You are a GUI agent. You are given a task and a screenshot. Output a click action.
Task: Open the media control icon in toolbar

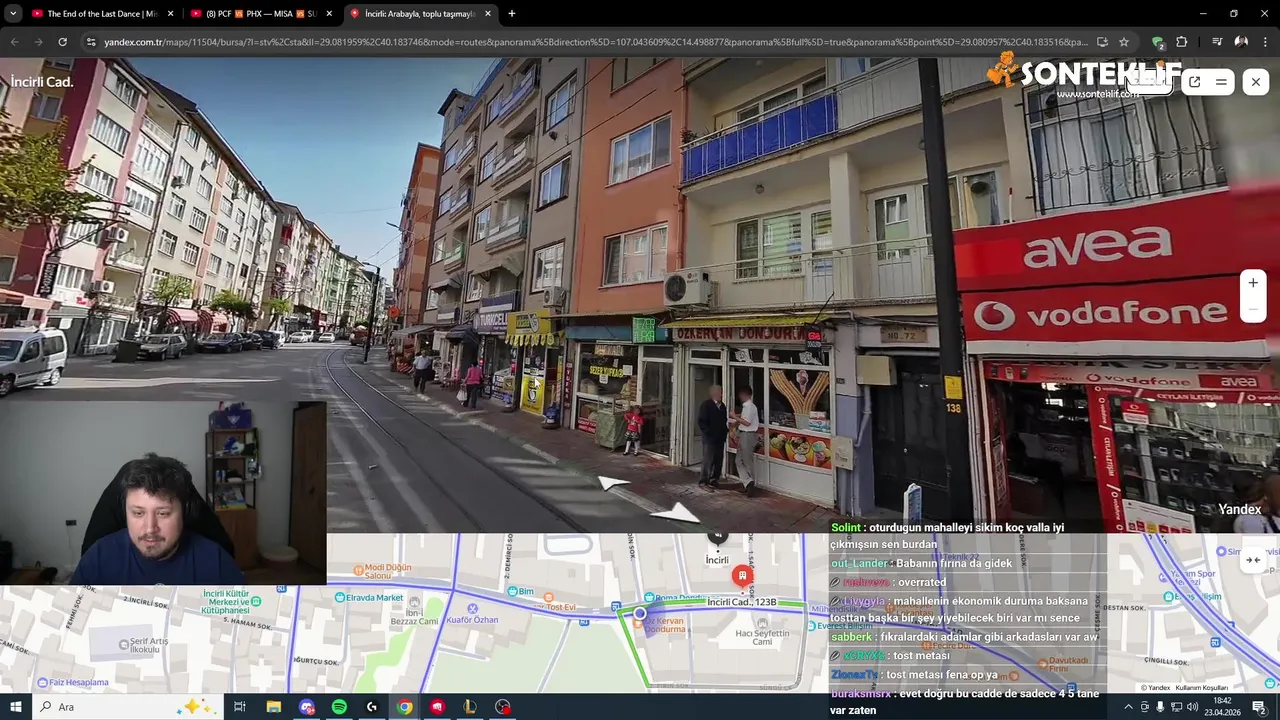1217,42
